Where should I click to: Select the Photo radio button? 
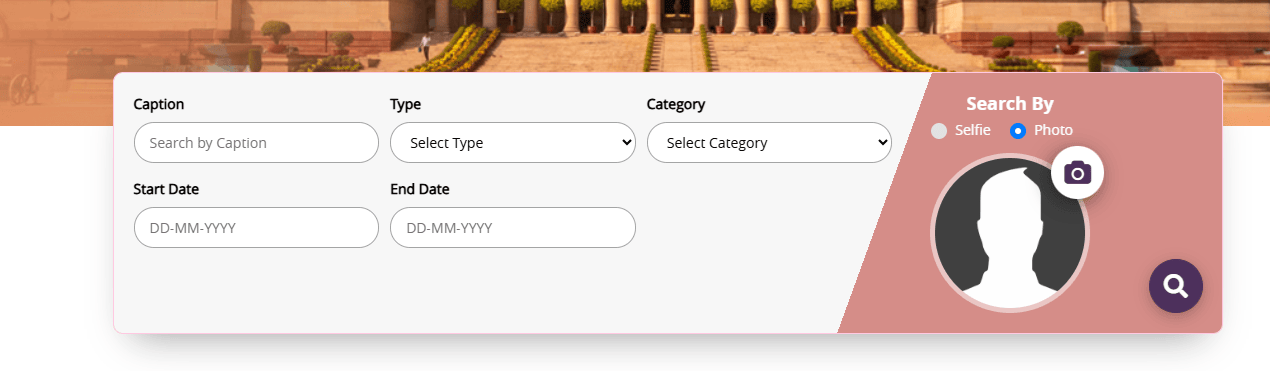tap(1018, 131)
